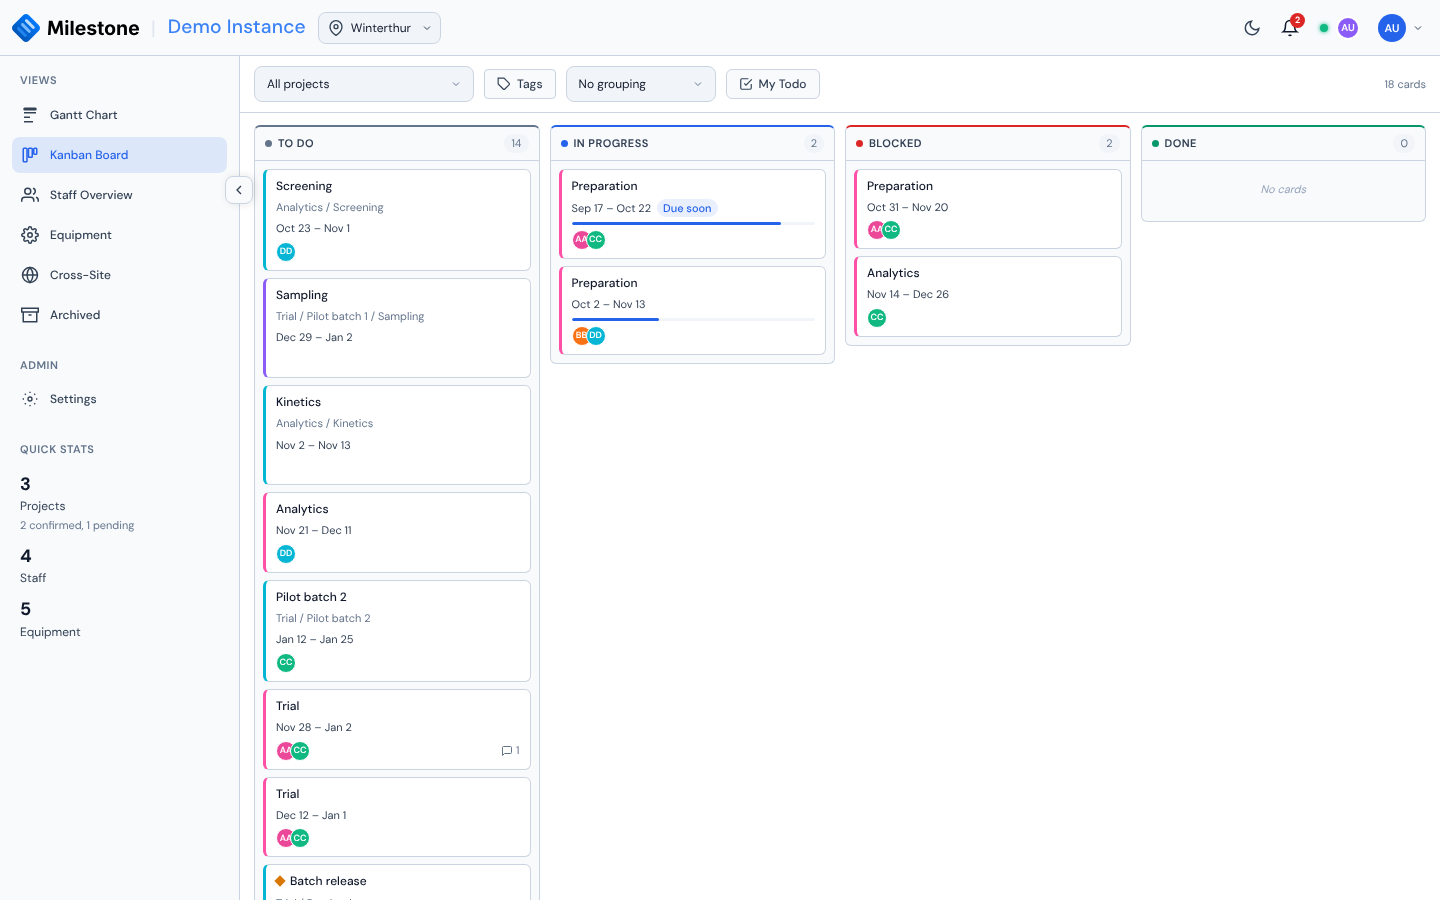
Task: Click the Equipment gear icon
Action: (30, 235)
